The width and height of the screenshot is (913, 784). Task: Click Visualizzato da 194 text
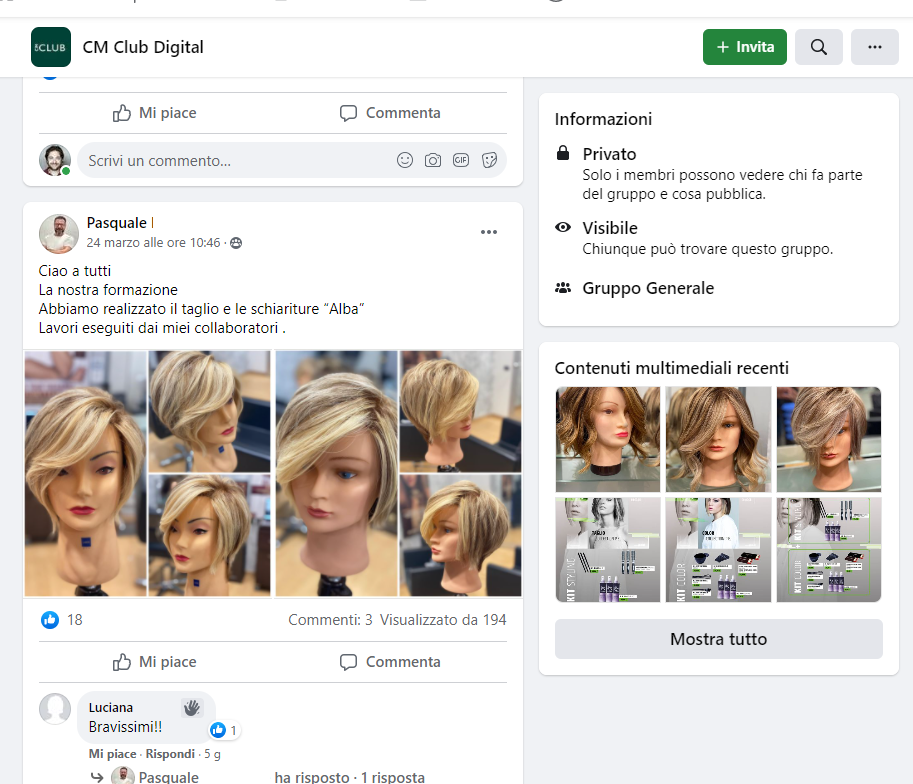[x=443, y=620]
